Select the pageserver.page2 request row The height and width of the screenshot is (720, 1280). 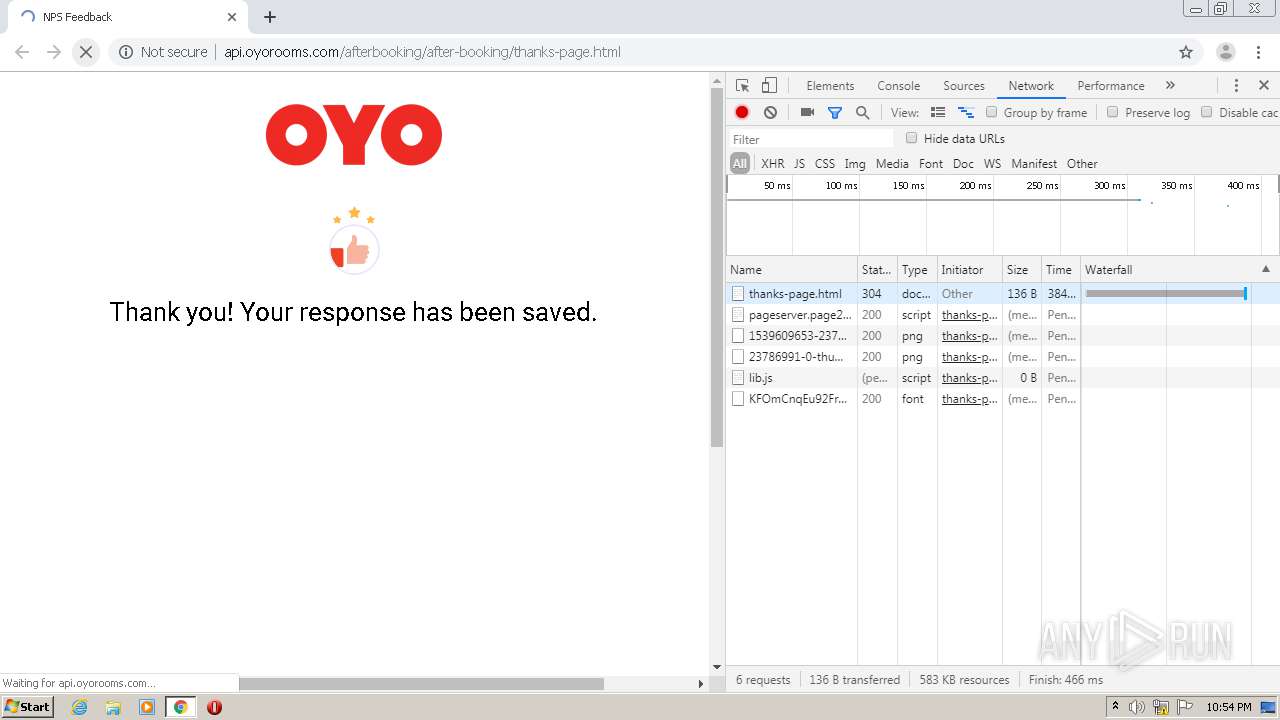point(1003,315)
